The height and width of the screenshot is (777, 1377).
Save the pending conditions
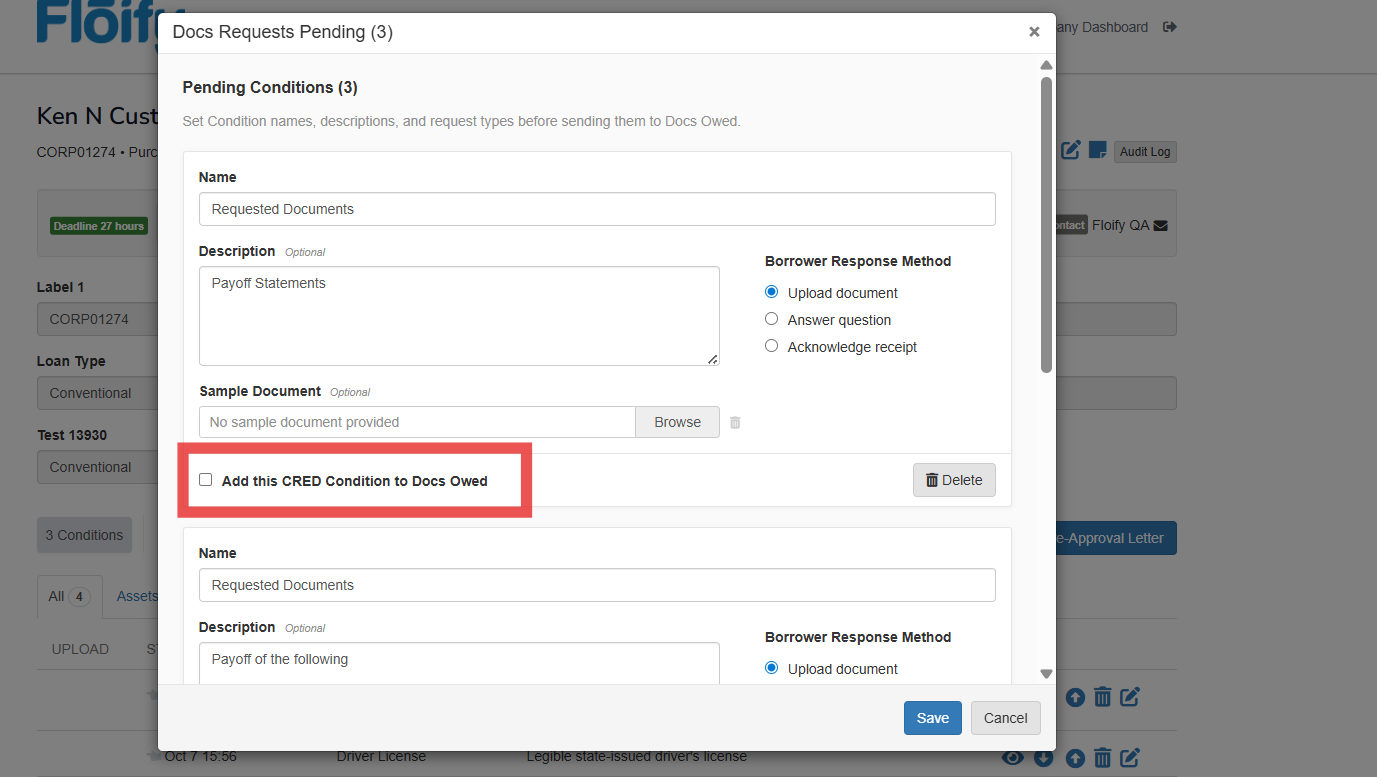point(932,718)
